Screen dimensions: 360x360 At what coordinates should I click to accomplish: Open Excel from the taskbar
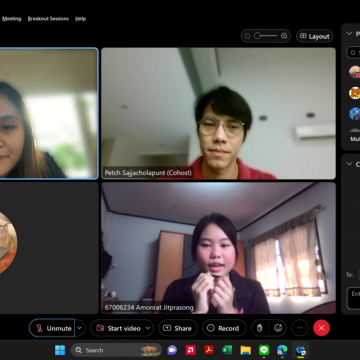pos(227,350)
